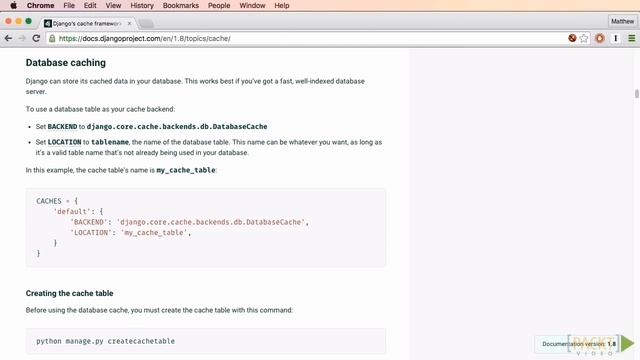Viewport: 640px width, 360px height.
Task: Click the bold word tablename
Action: pyautogui.click(x=110, y=142)
